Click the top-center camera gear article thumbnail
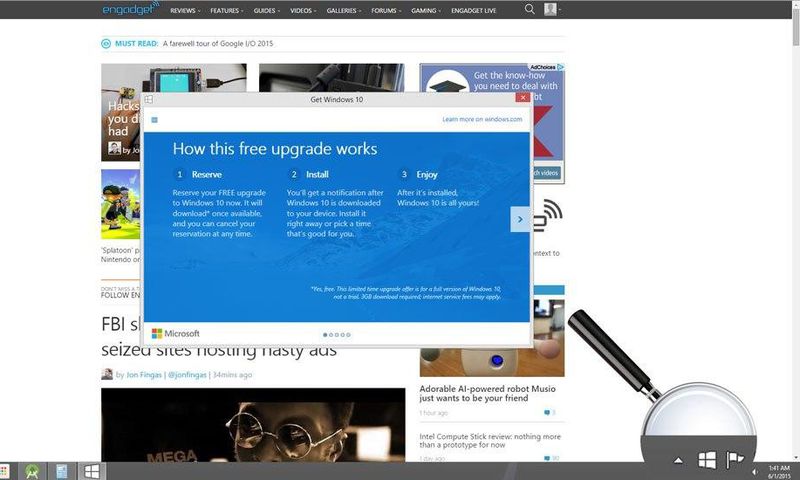The image size is (800, 480). pyautogui.click(x=332, y=78)
